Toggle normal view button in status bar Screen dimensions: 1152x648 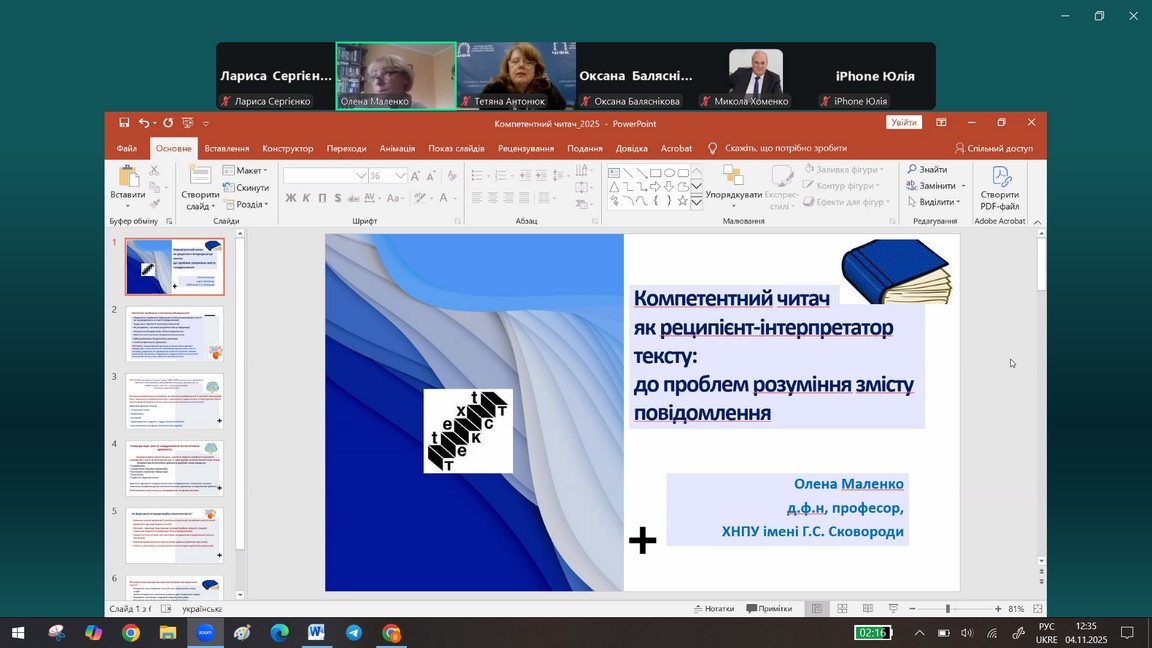[817, 609]
